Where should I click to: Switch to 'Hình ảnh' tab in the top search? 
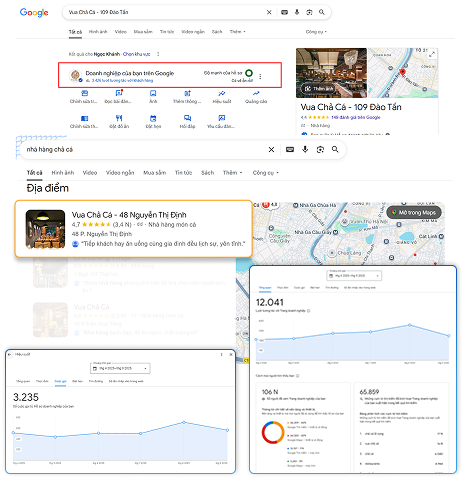[98, 32]
